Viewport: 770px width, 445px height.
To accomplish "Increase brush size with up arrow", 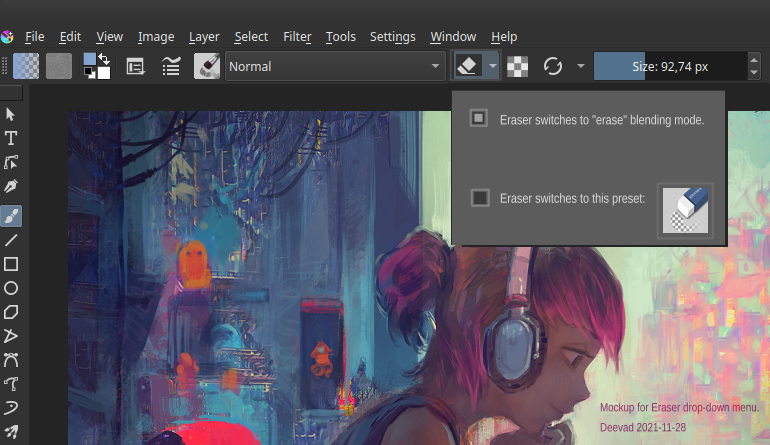I will coord(754,60).
